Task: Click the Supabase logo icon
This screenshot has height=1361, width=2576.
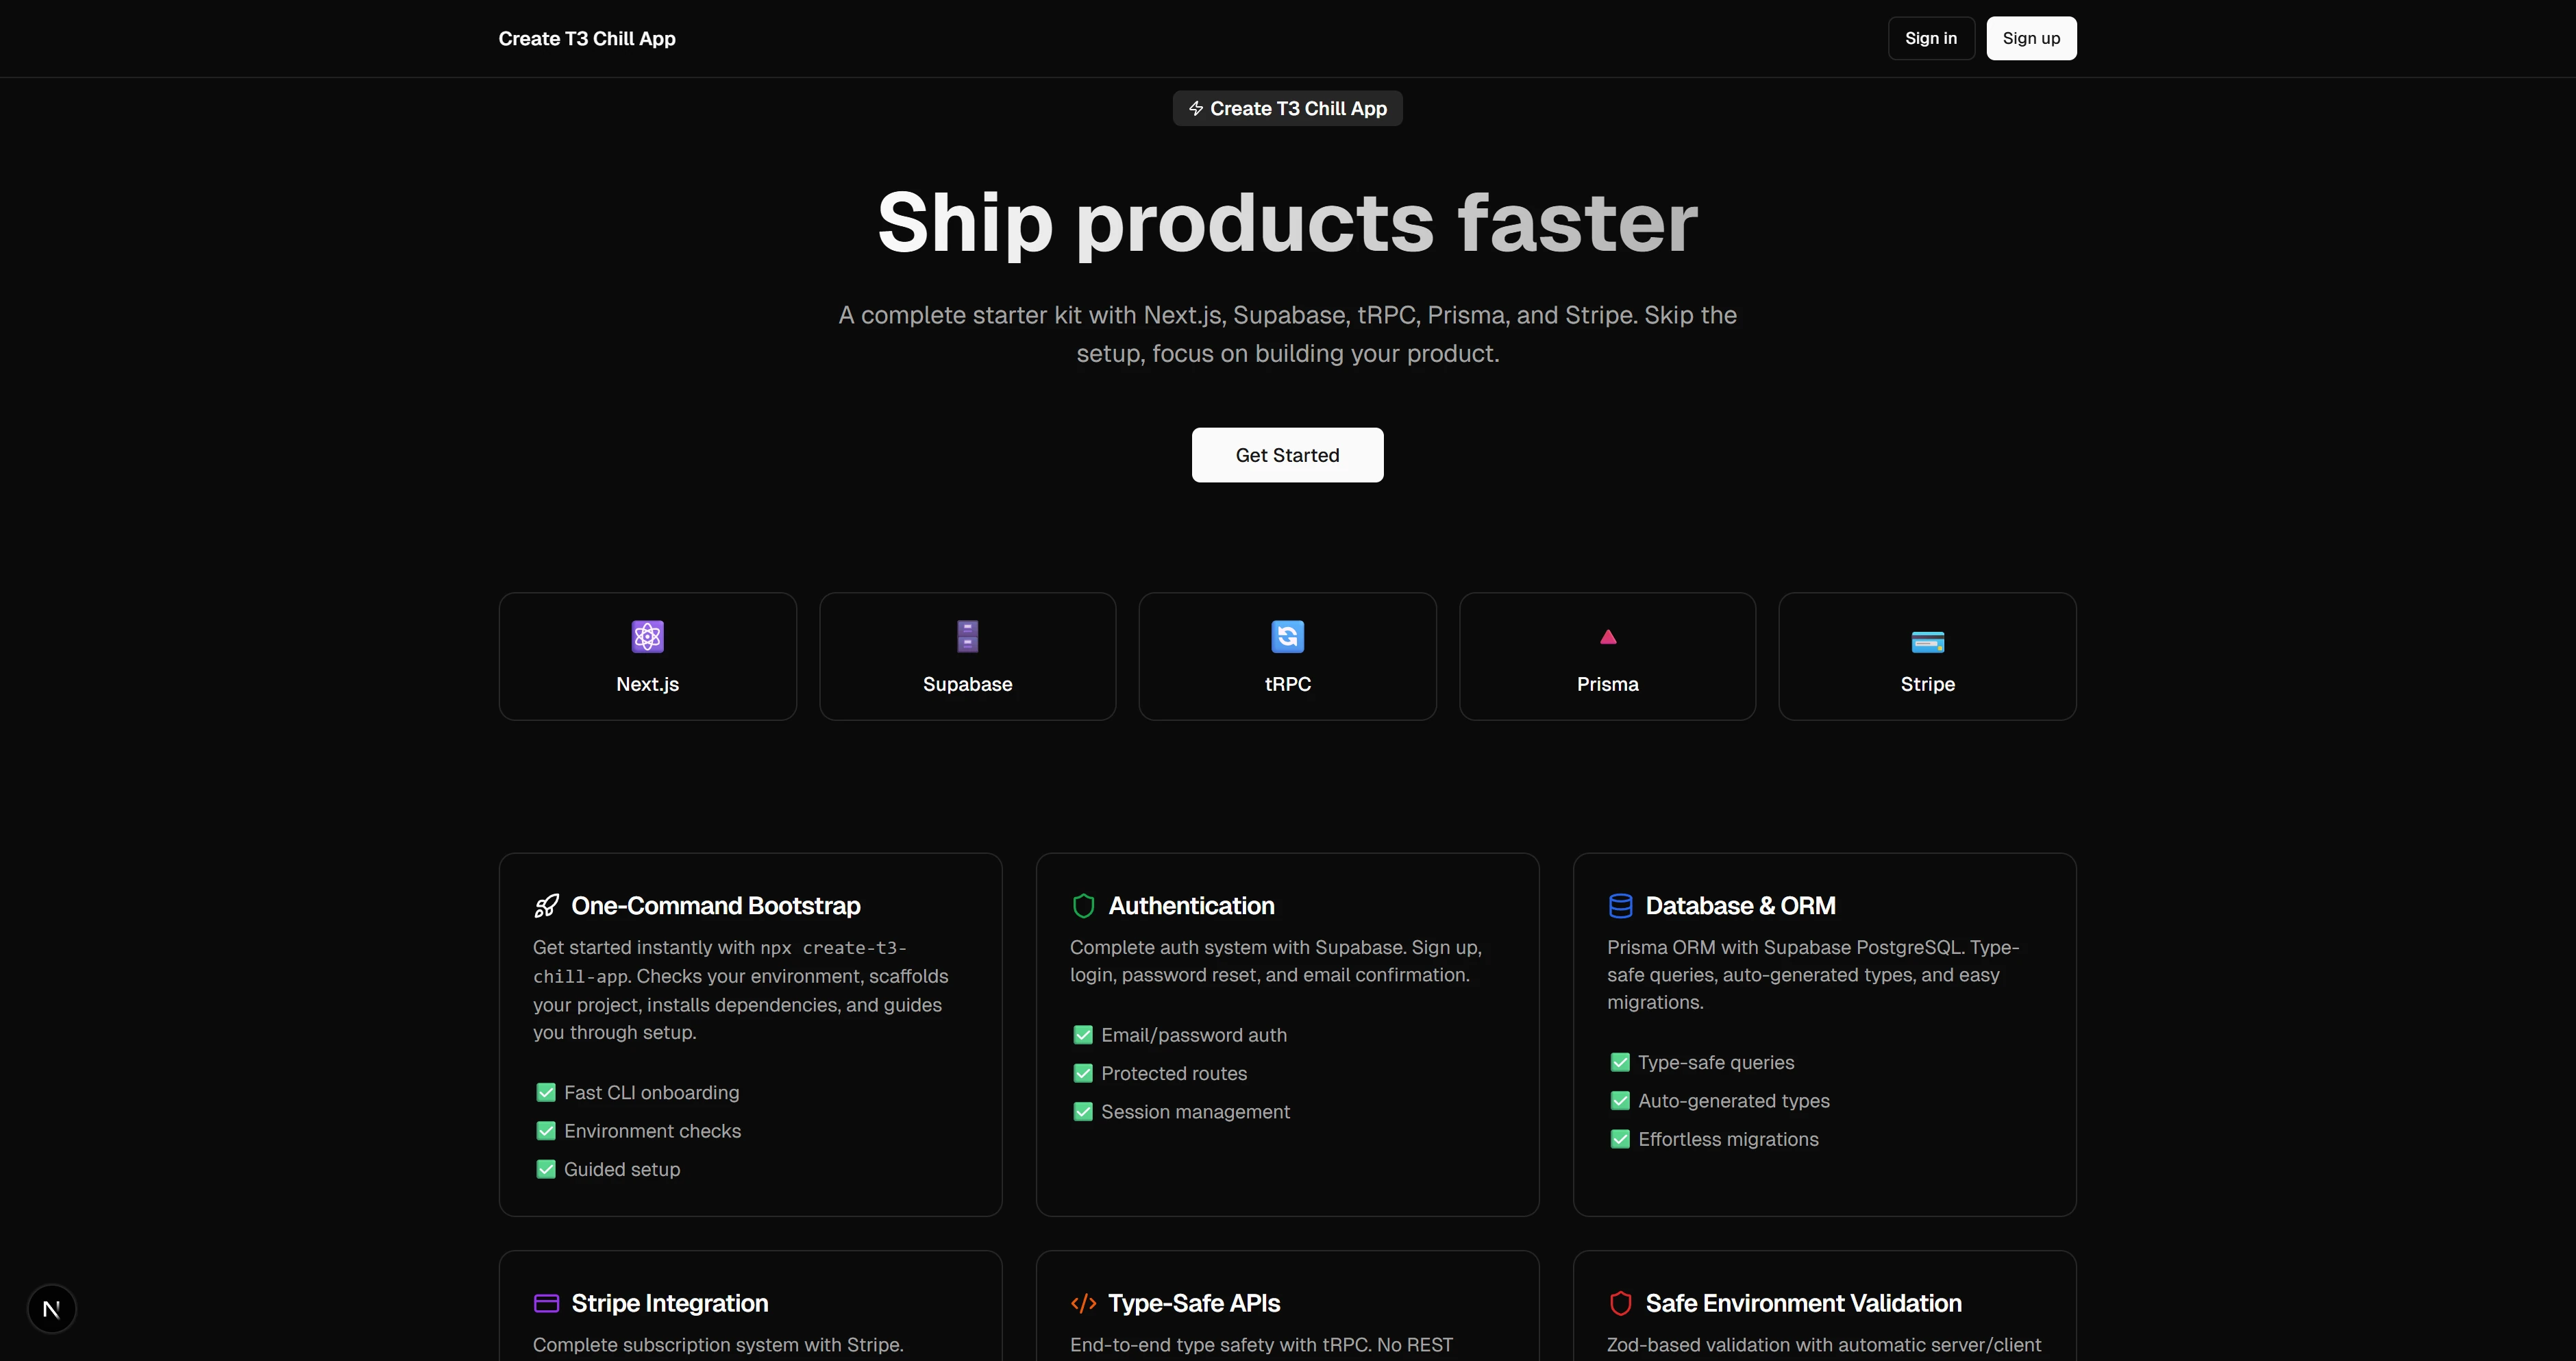Action: [x=966, y=636]
